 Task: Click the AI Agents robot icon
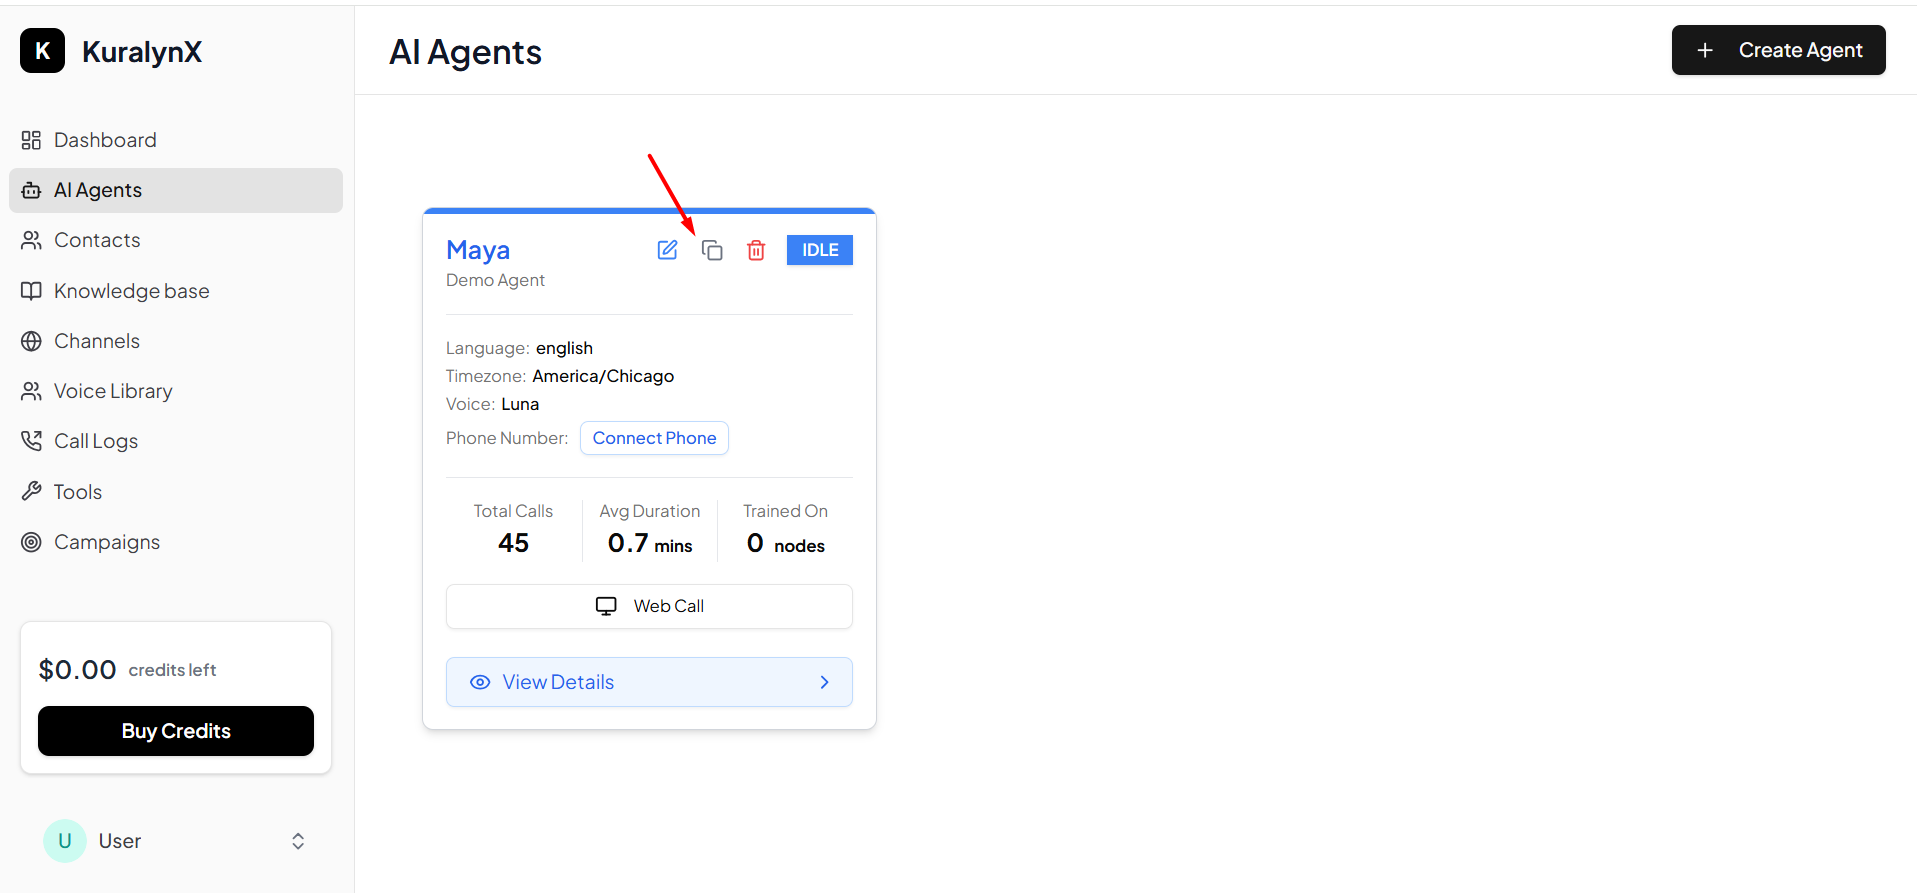pos(31,190)
